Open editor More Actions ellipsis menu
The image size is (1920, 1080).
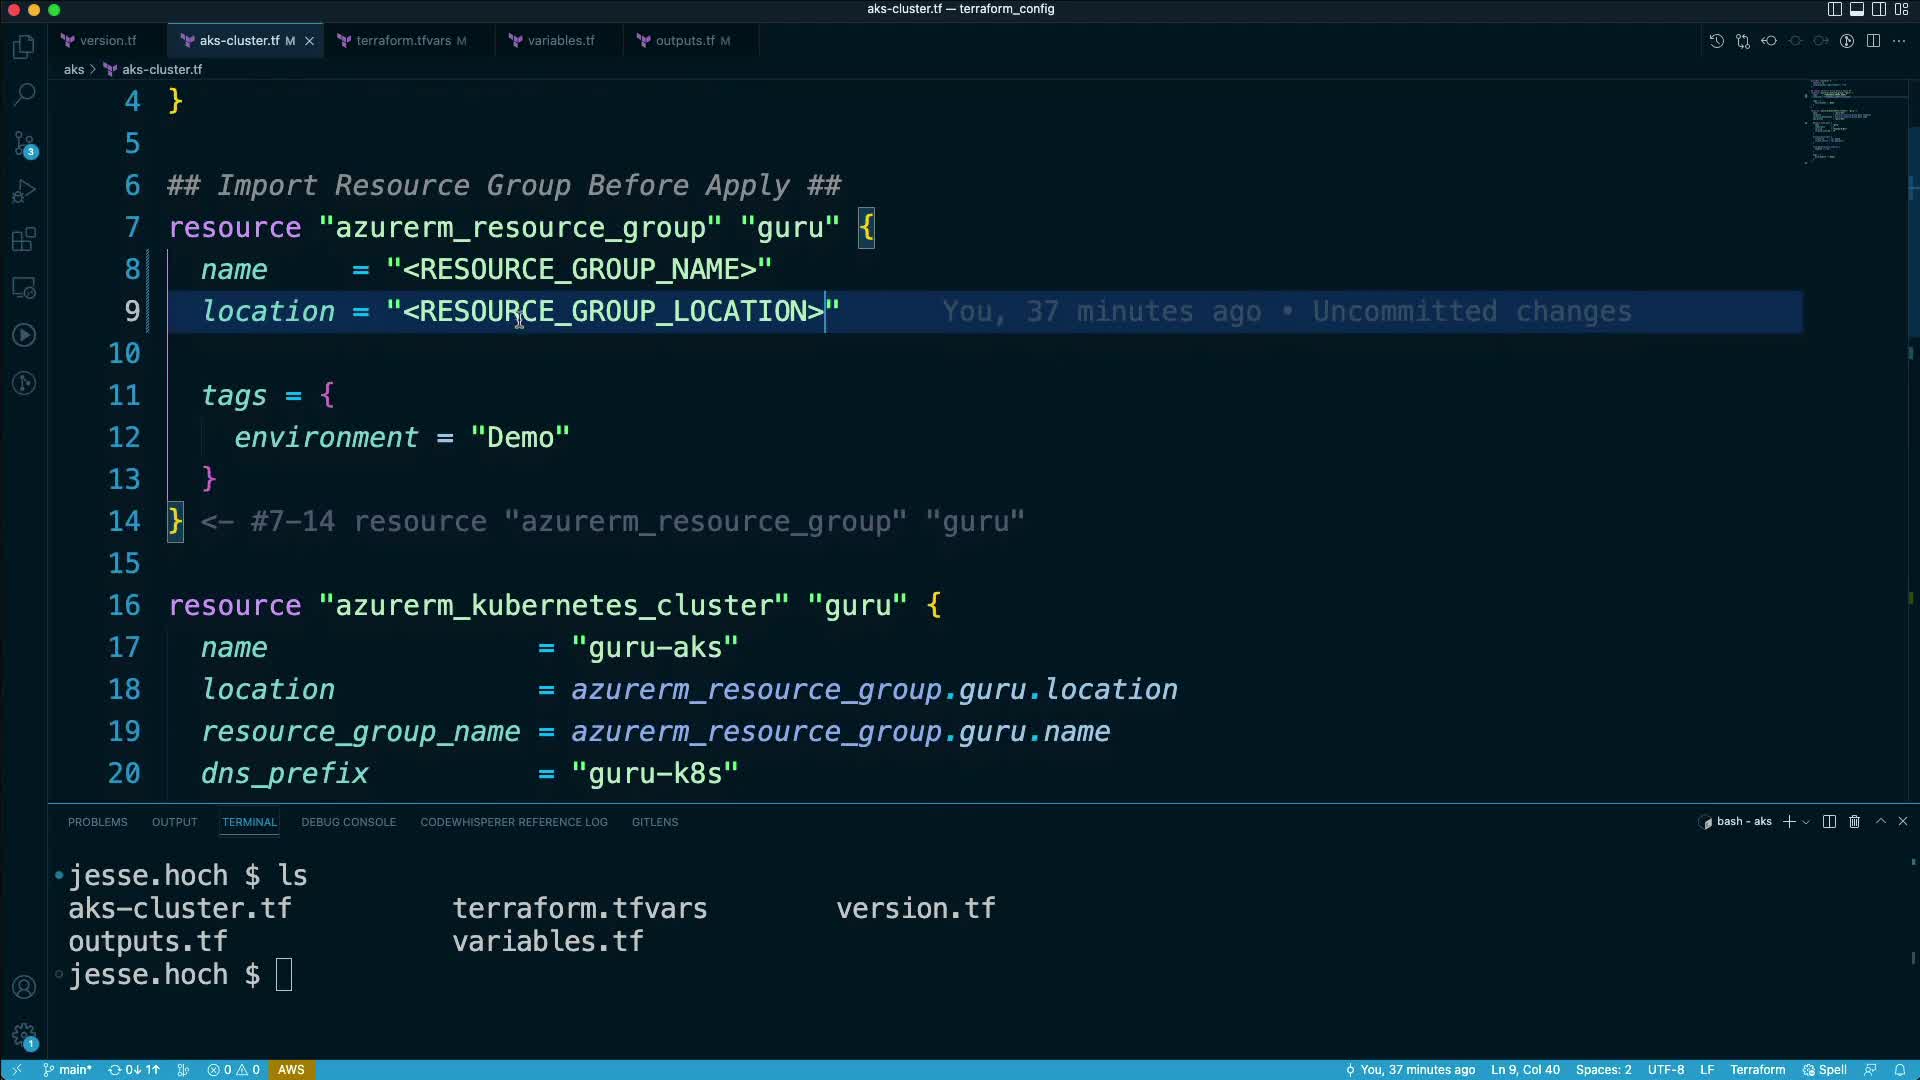coord(1899,41)
